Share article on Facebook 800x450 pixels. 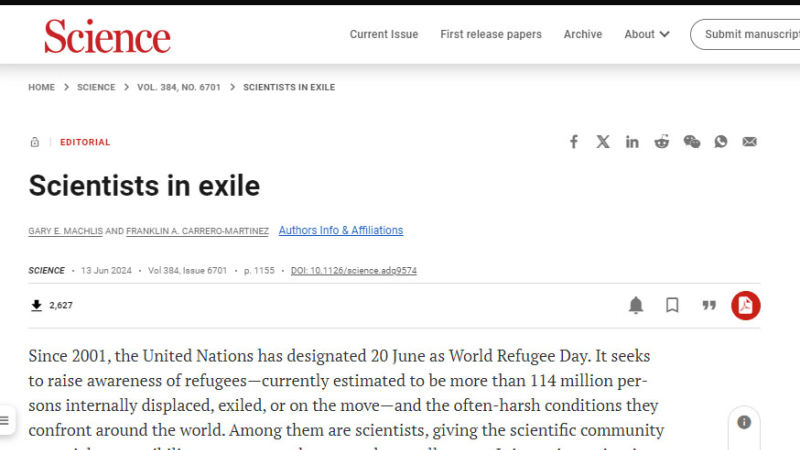coord(573,142)
